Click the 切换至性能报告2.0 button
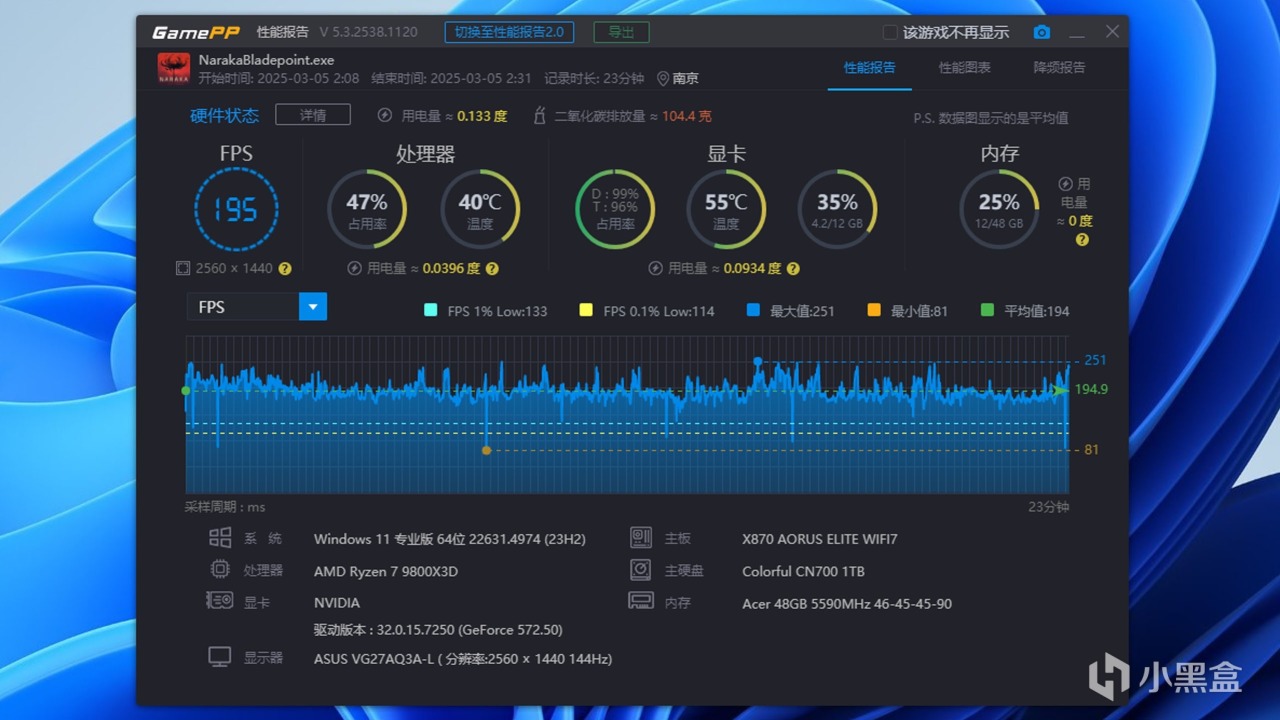The width and height of the screenshot is (1280, 720). (509, 32)
